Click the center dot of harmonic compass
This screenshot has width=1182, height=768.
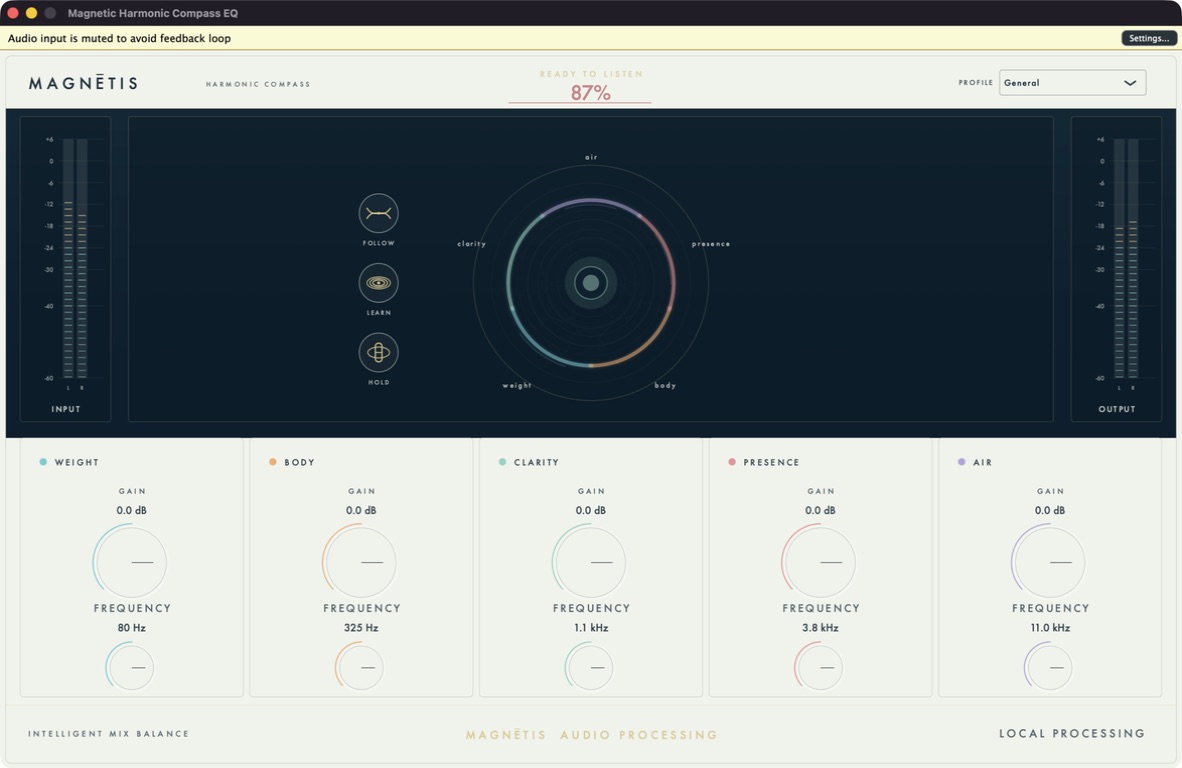[591, 283]
